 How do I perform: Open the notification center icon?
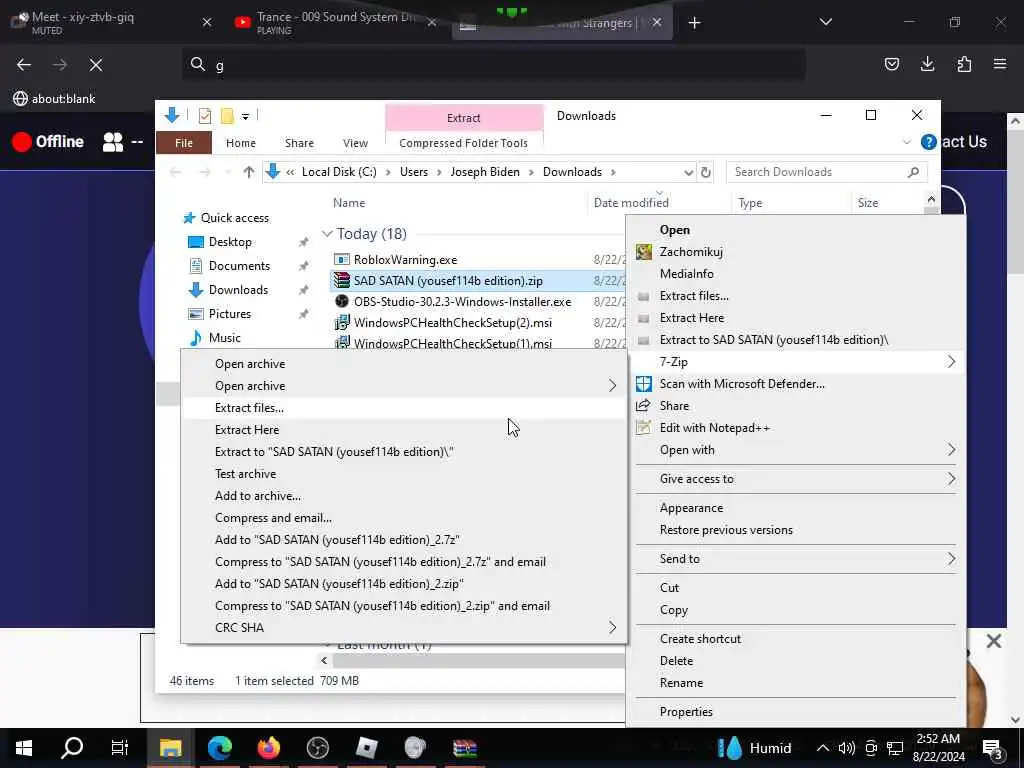coord(993,748)
